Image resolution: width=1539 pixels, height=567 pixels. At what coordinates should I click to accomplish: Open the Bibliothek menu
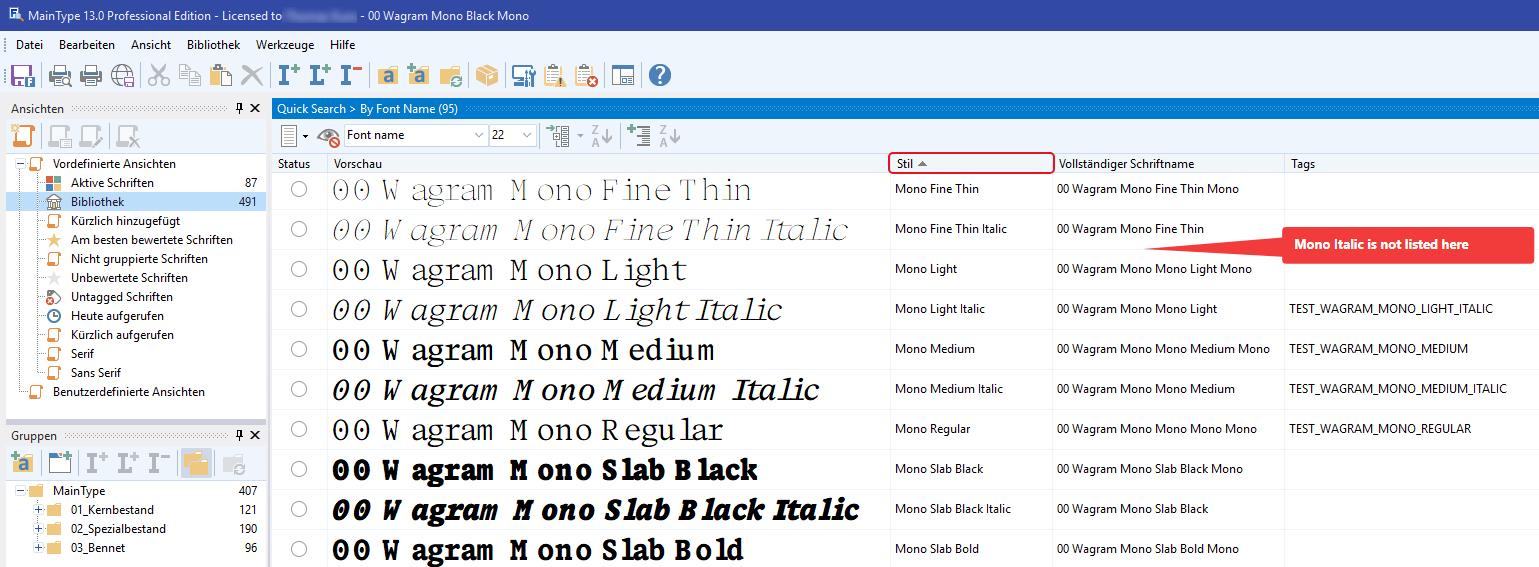point(214,45)
